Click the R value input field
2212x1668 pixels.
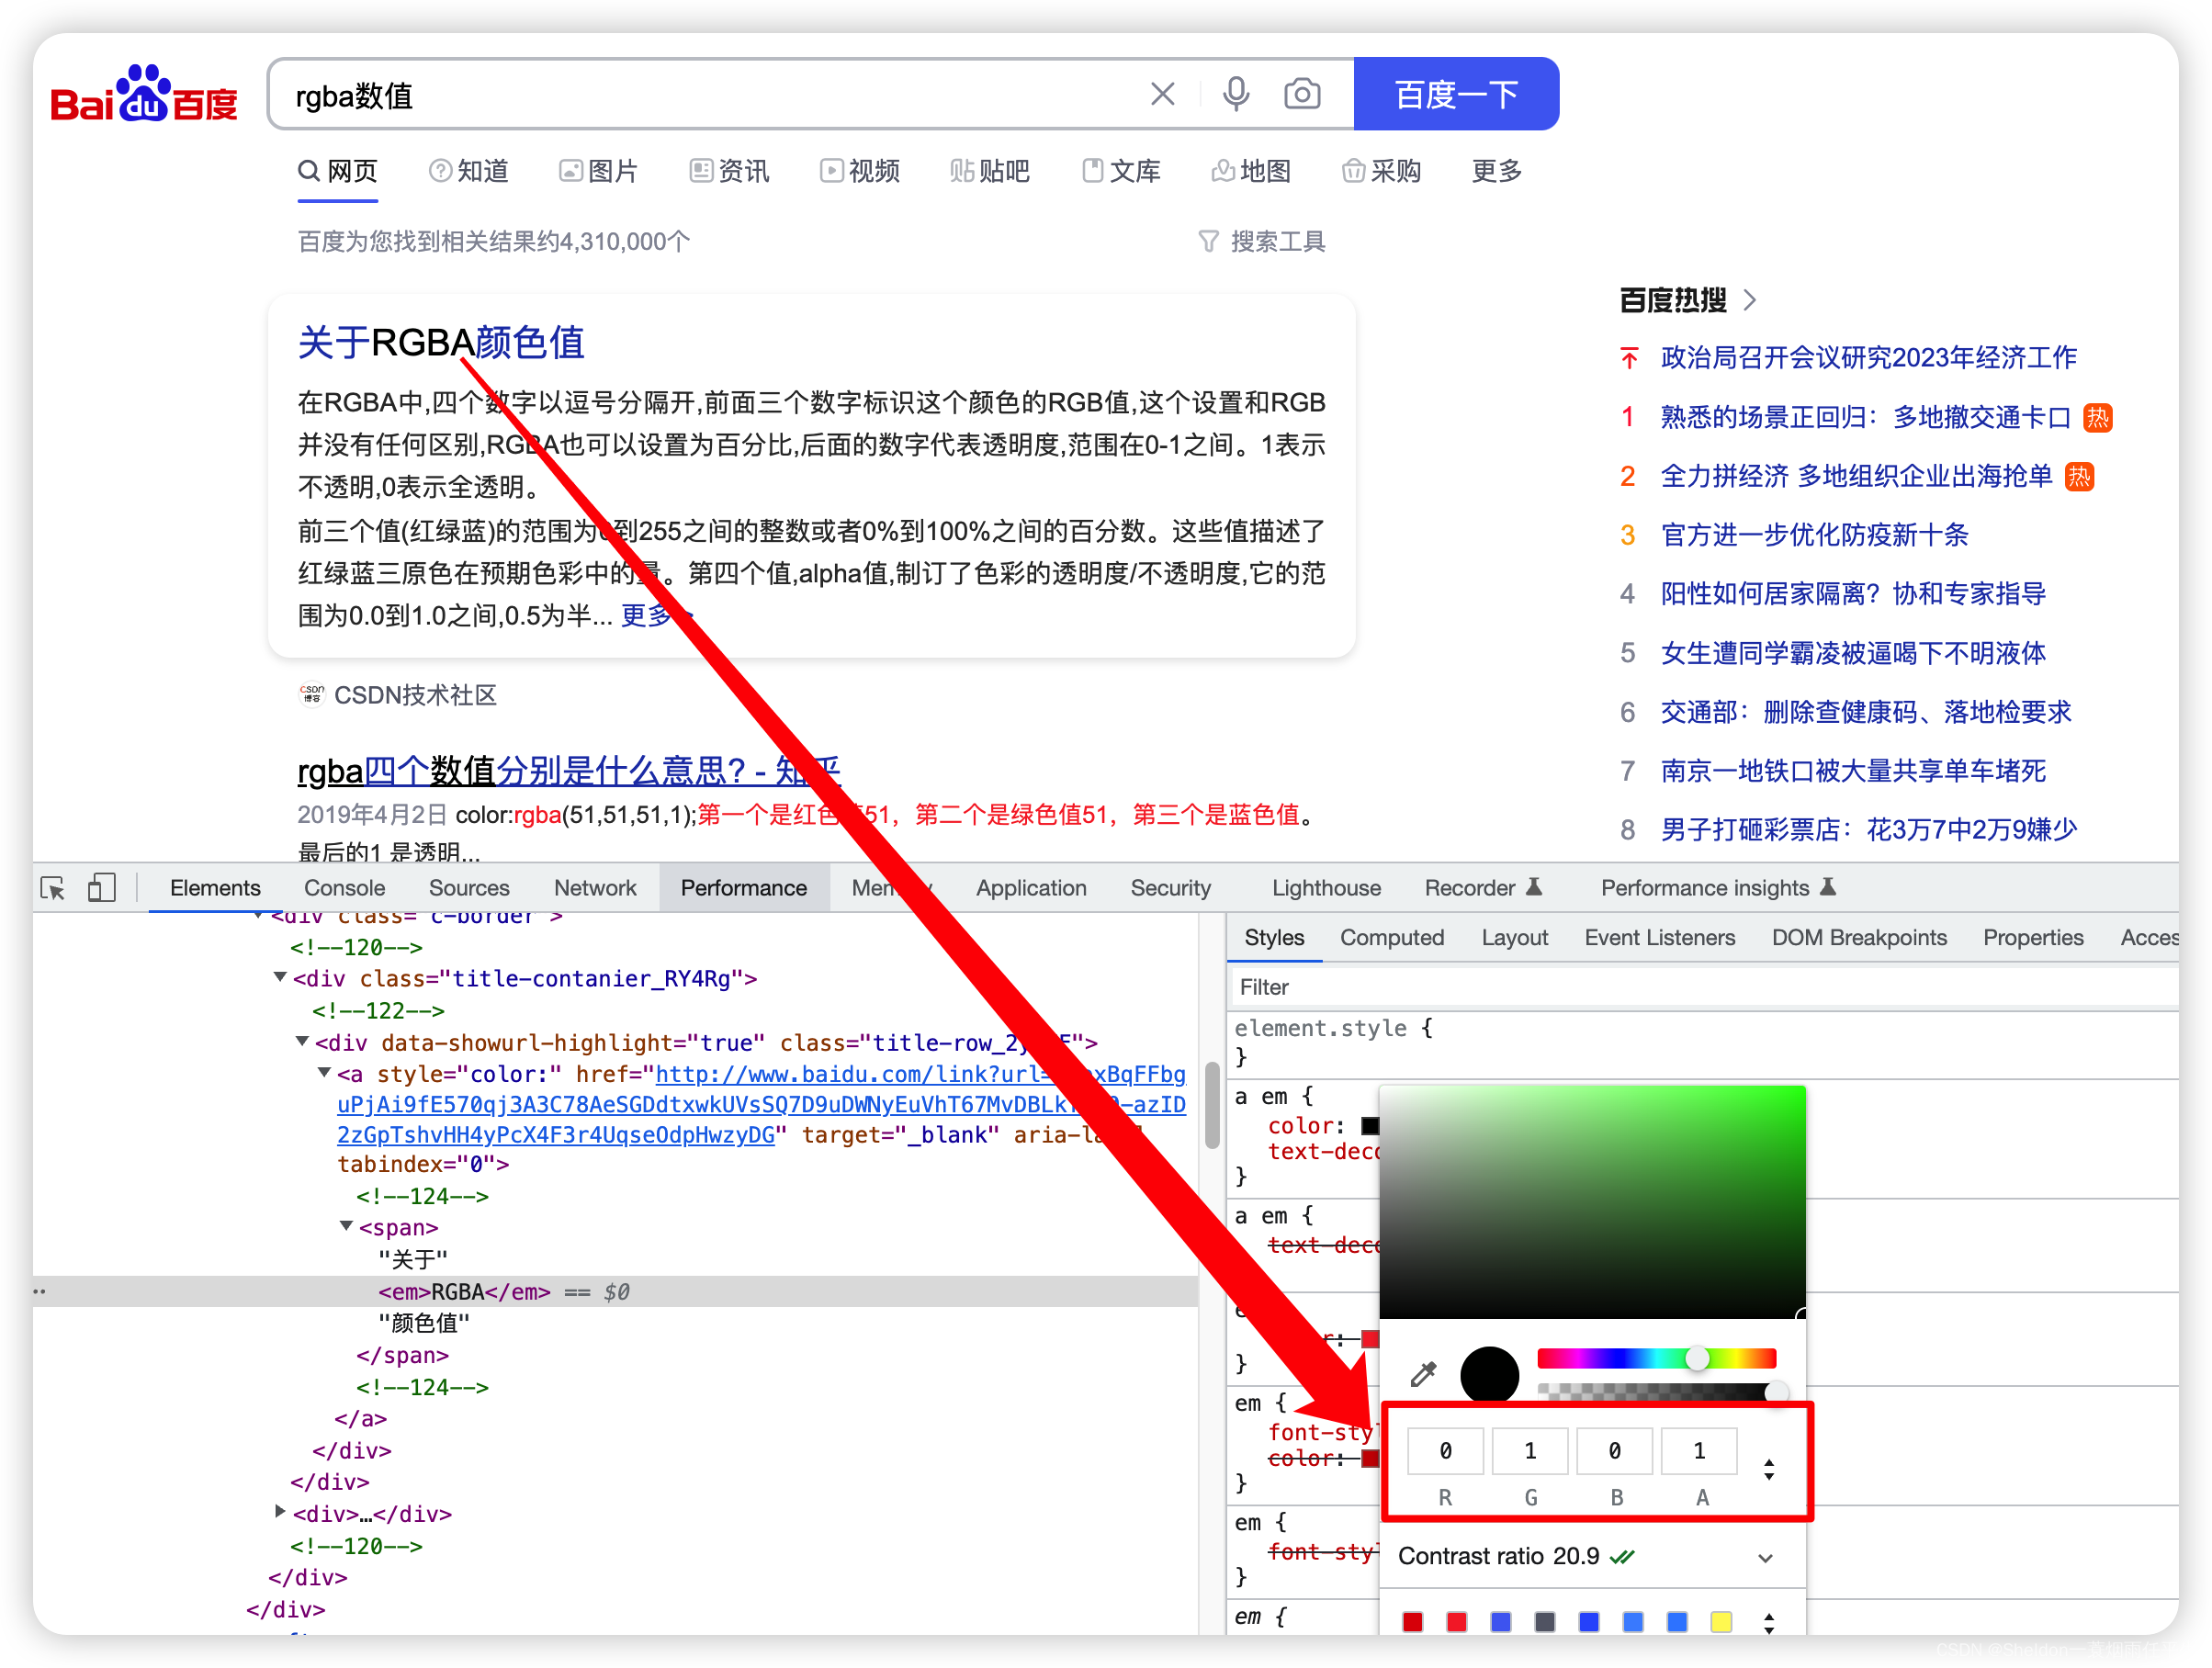[1445, 1451]
